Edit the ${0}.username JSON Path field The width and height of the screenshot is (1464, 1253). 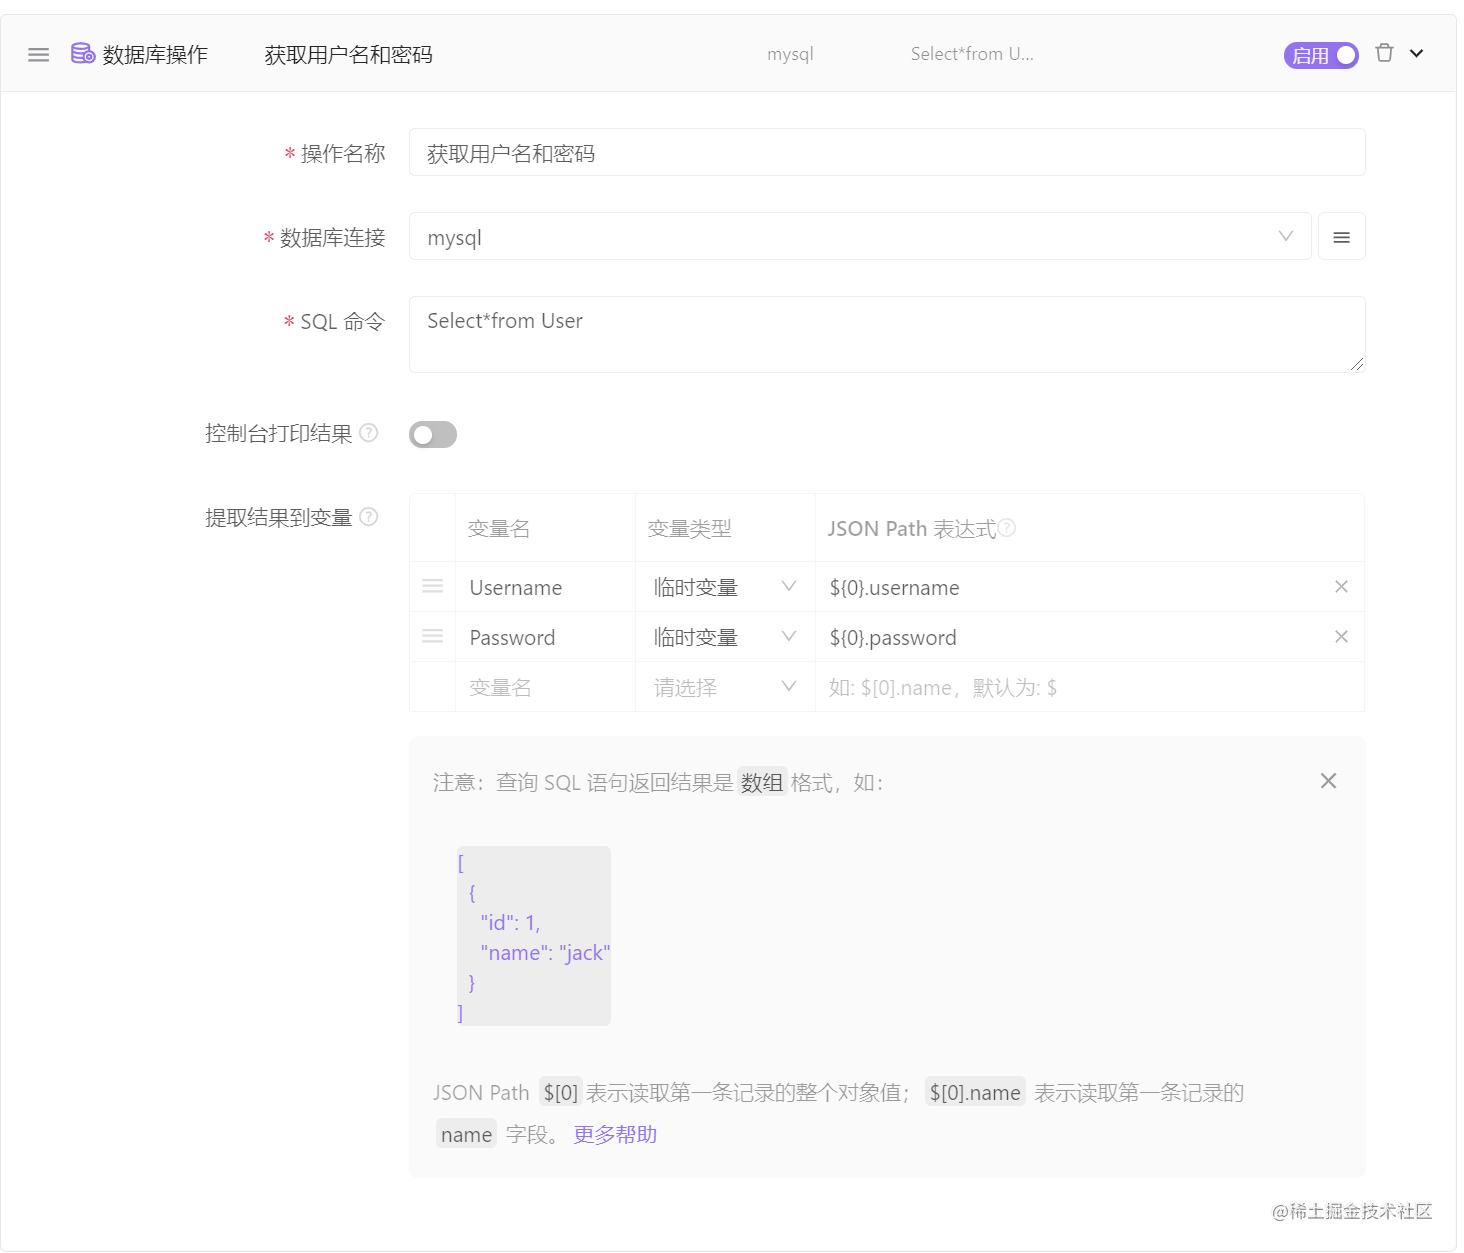(x=1070, y=587)
